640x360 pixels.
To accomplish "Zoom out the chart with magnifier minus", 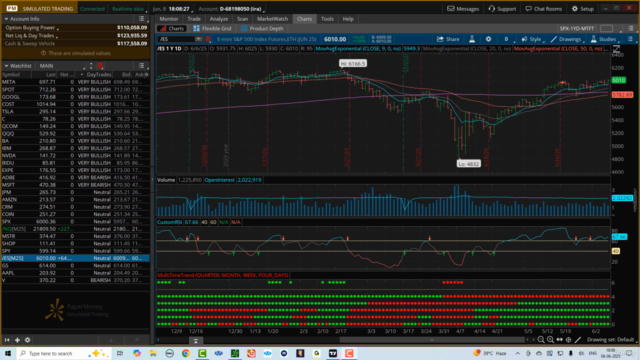I will click(x=541, y=340).
